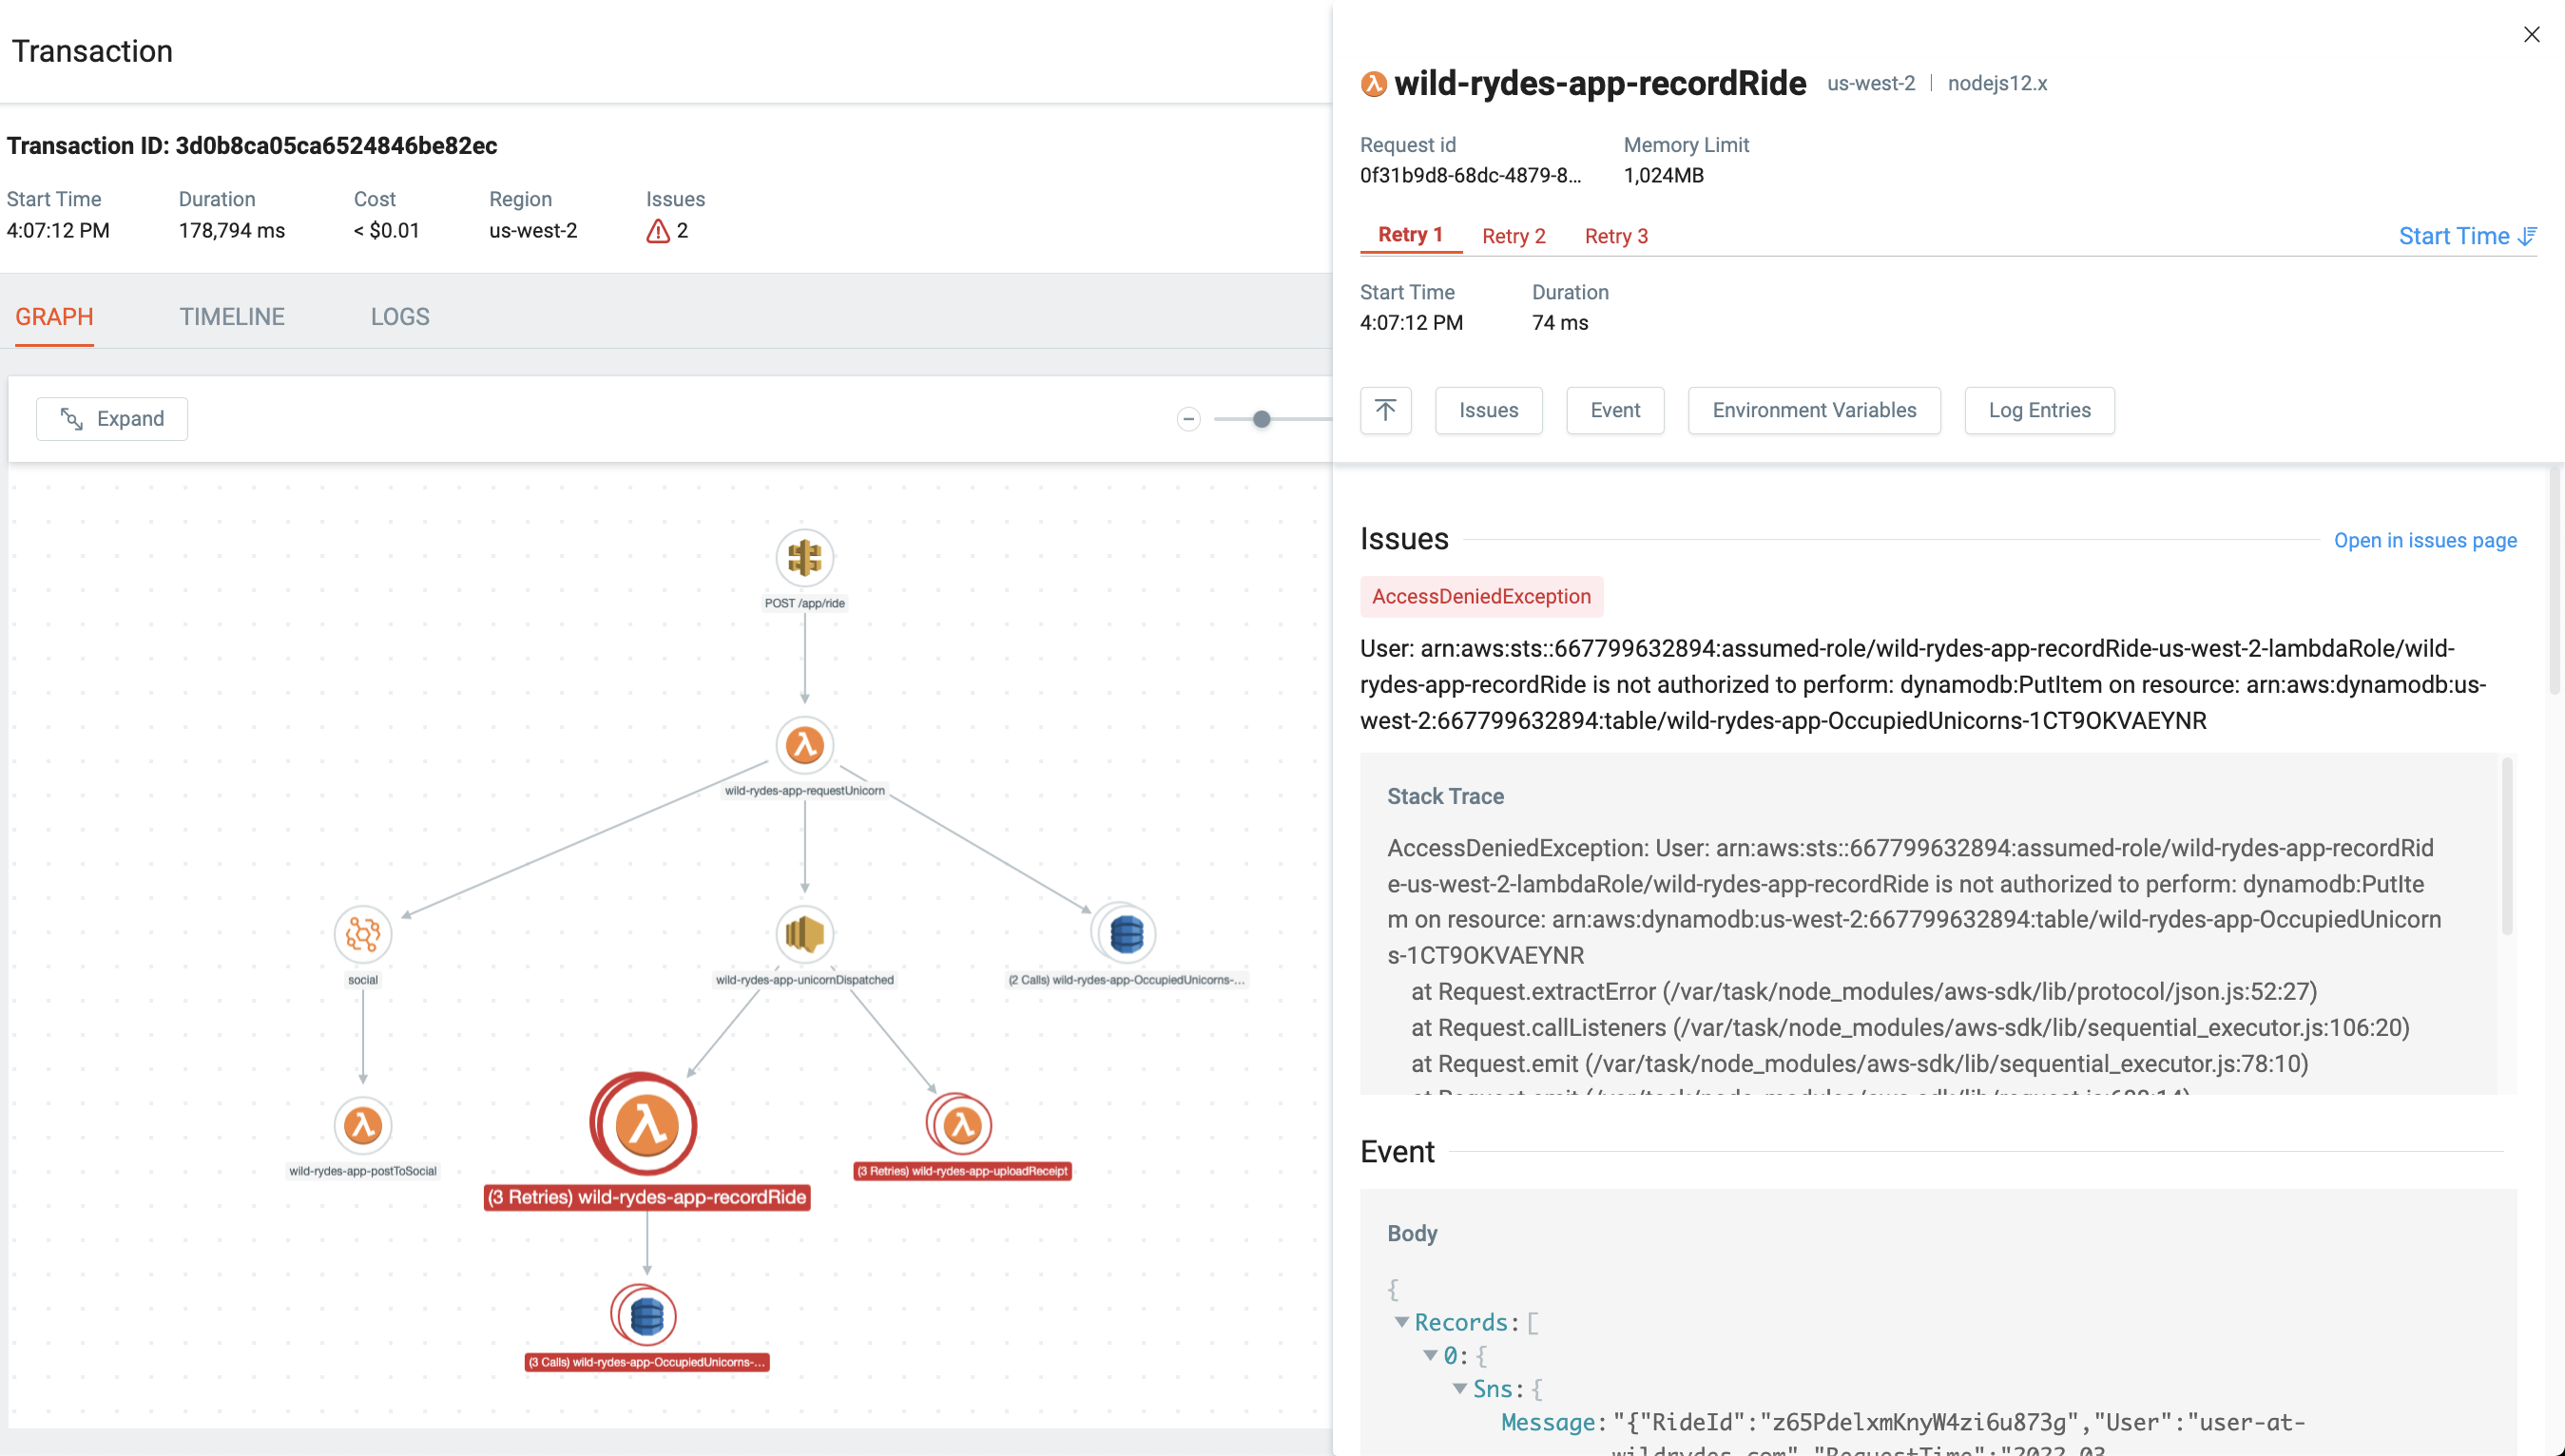Click the Expand graph button
The width and height of the screenshot is (2565, 1456).
coord(112,419)
